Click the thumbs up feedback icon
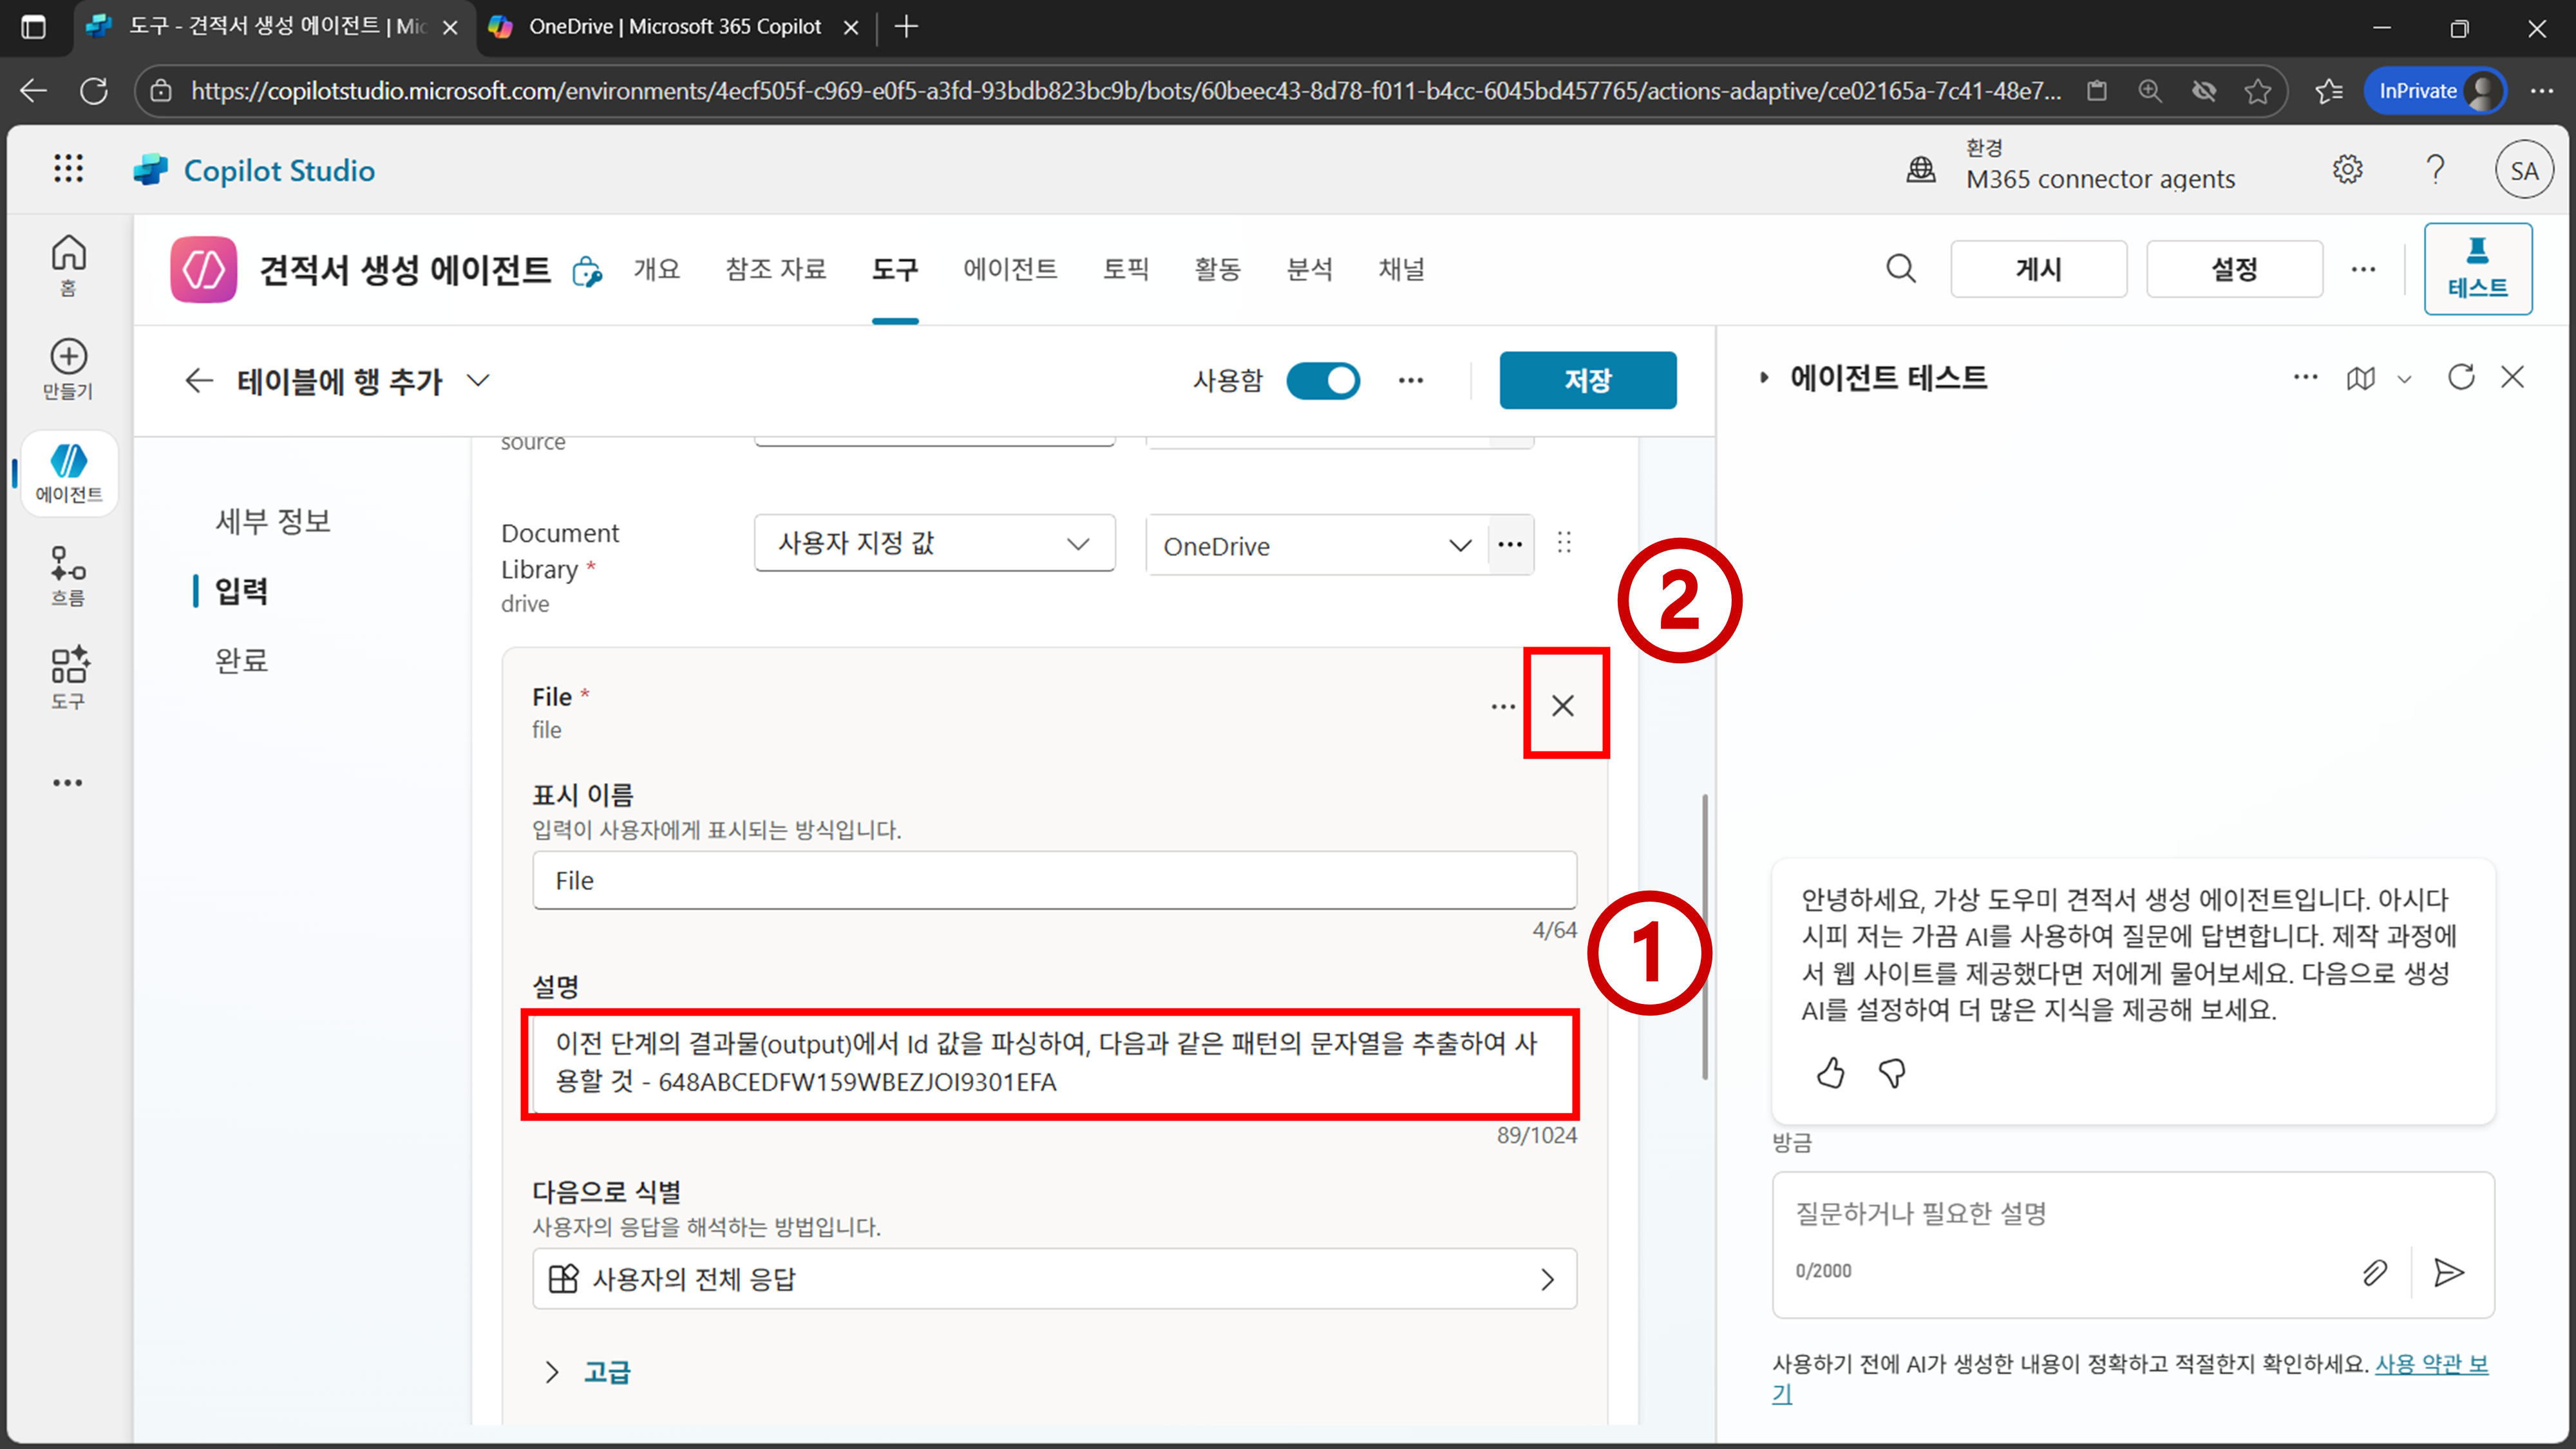This screenshot has height=1449, width=2576. point(1830,1073)
